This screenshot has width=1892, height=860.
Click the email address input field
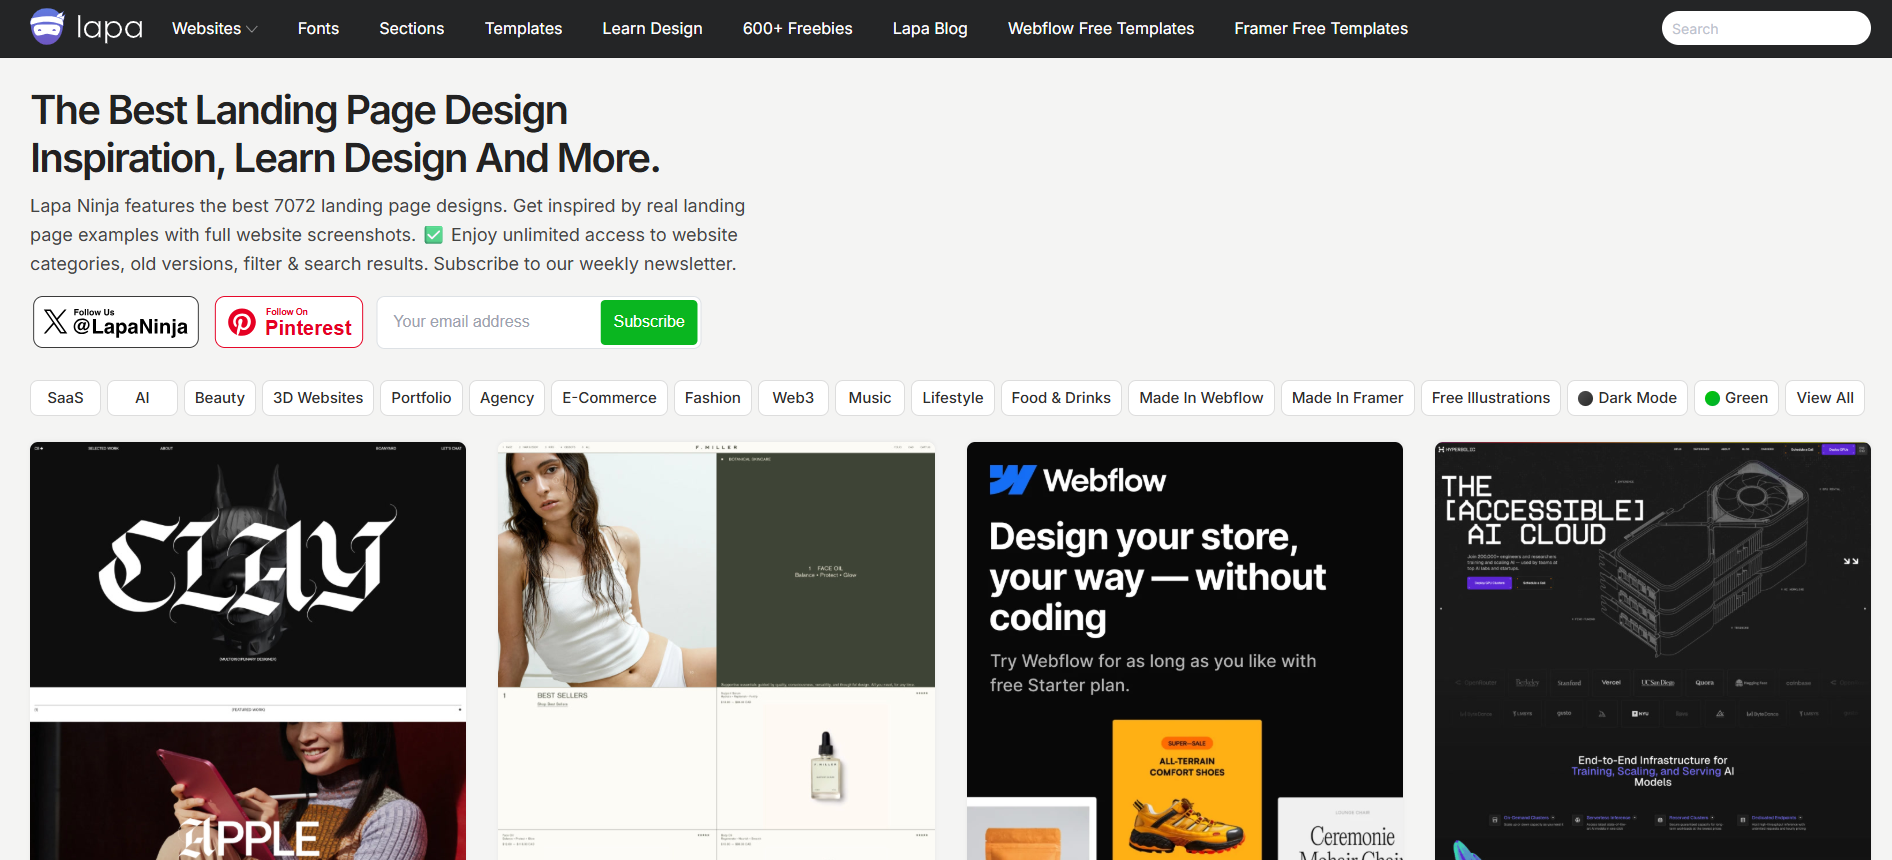[x=490, y=322]
